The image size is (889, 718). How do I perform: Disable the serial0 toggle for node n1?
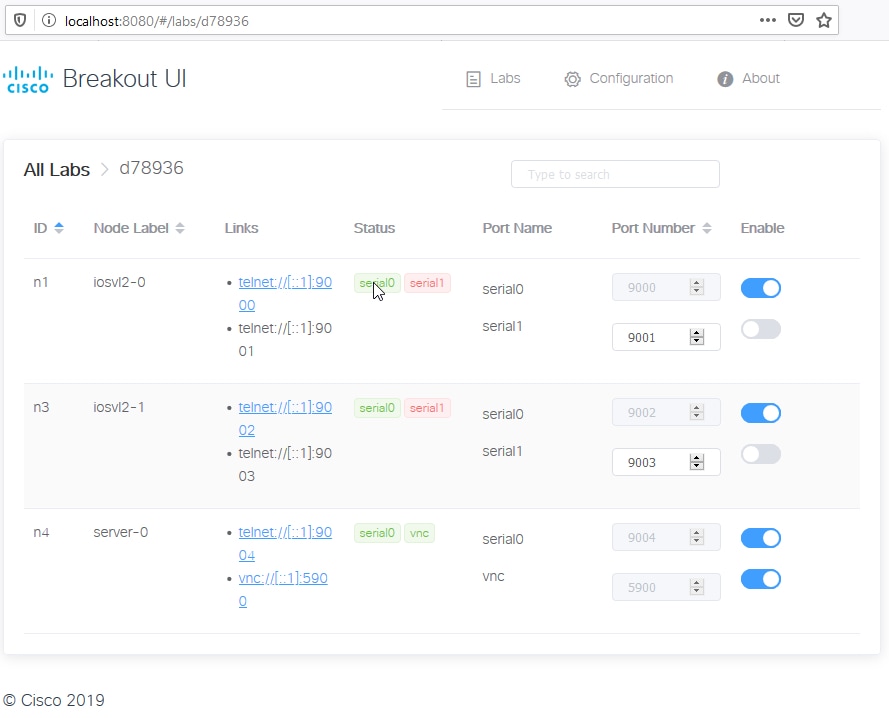(760, 287)
